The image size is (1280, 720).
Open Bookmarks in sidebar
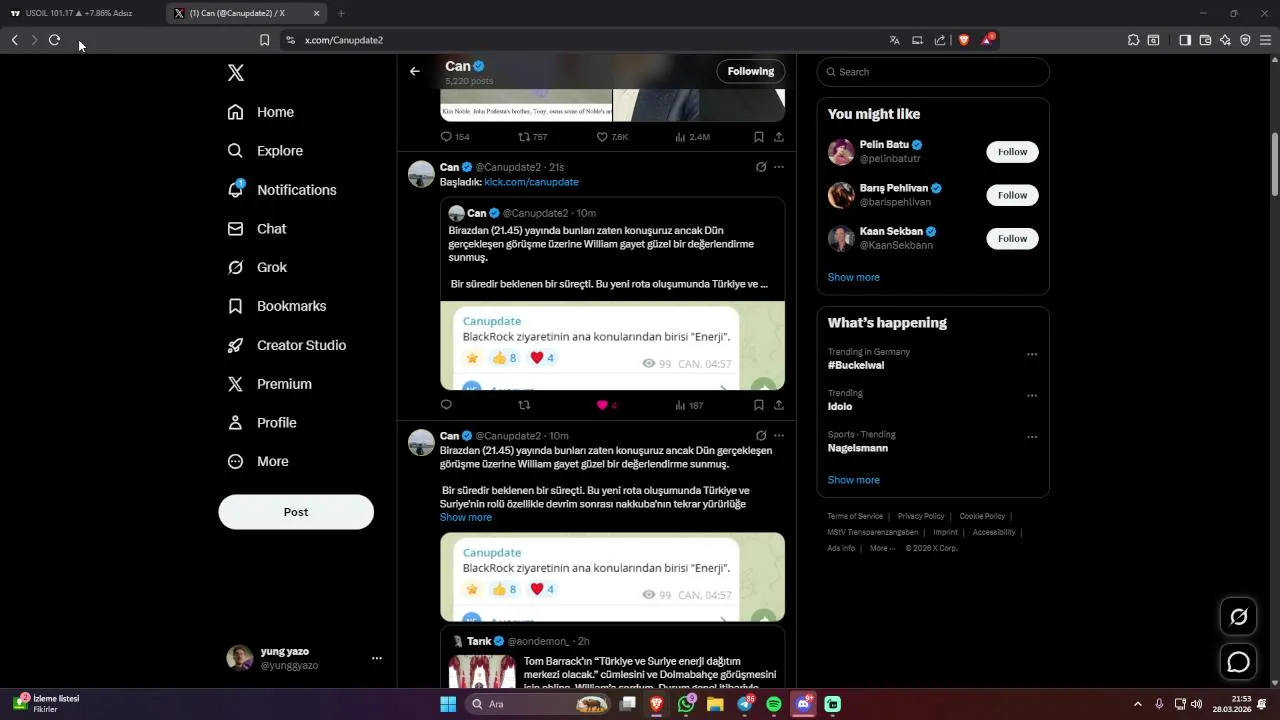[x=277, y=306]
